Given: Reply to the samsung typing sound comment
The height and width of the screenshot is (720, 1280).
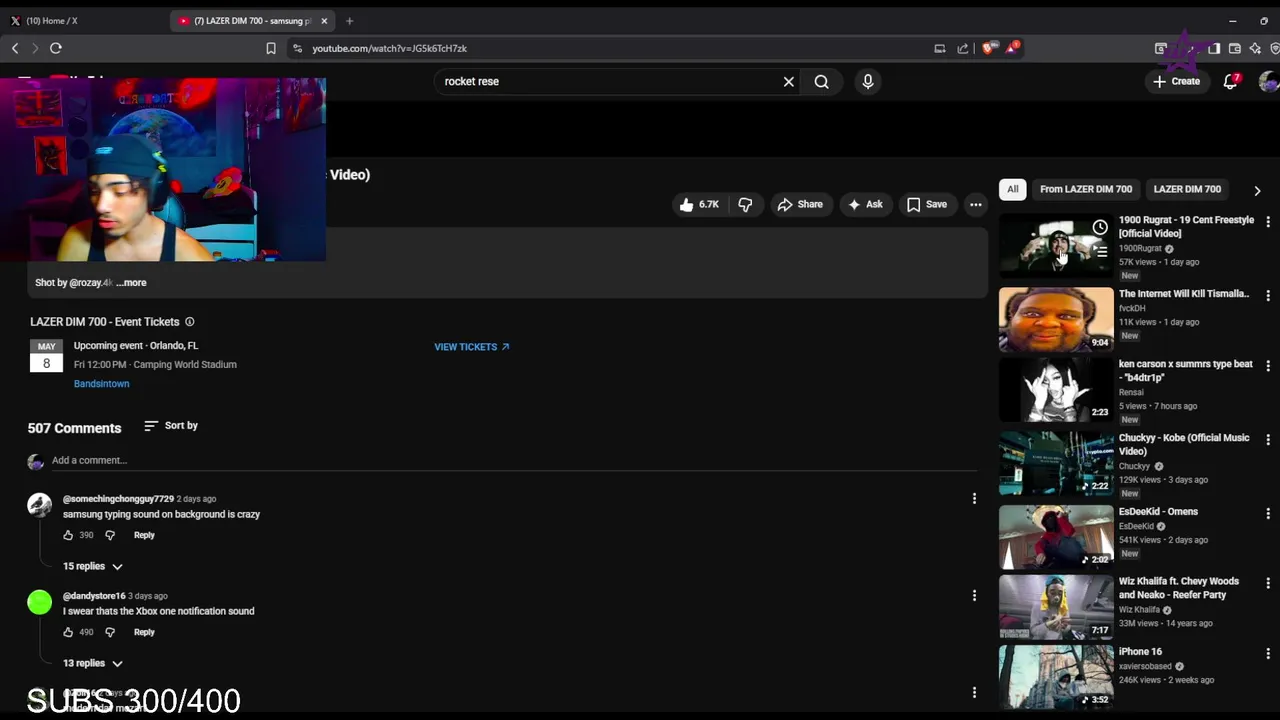Looking at the screenshot, I should tap(144, 535).
